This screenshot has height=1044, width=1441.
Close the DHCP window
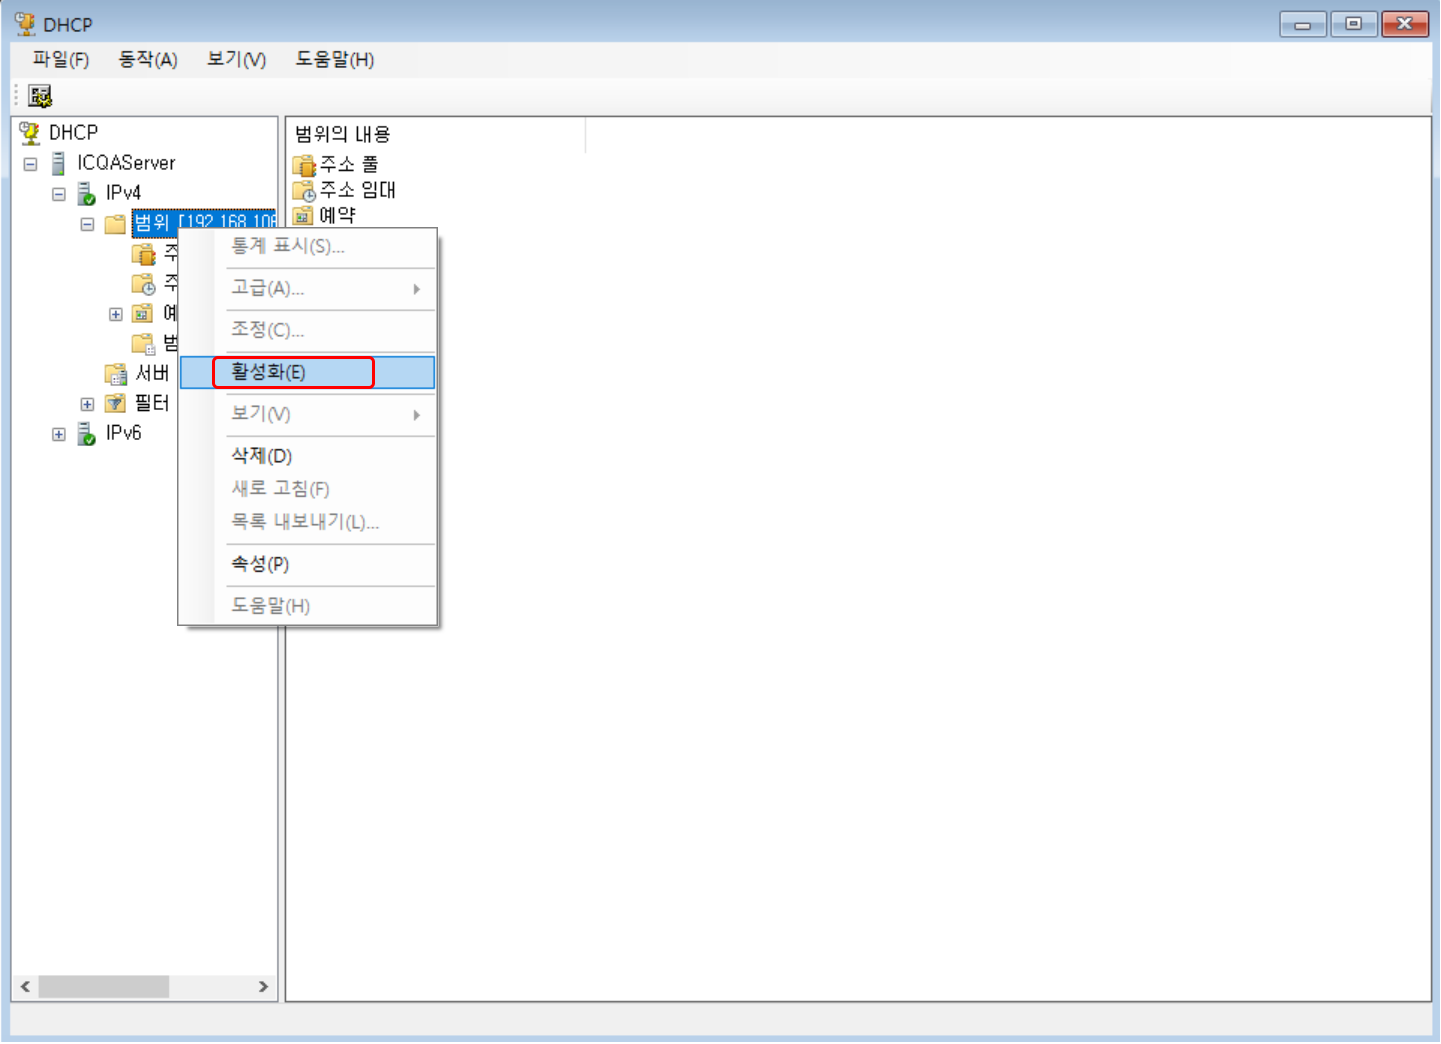click(1405, 24)
